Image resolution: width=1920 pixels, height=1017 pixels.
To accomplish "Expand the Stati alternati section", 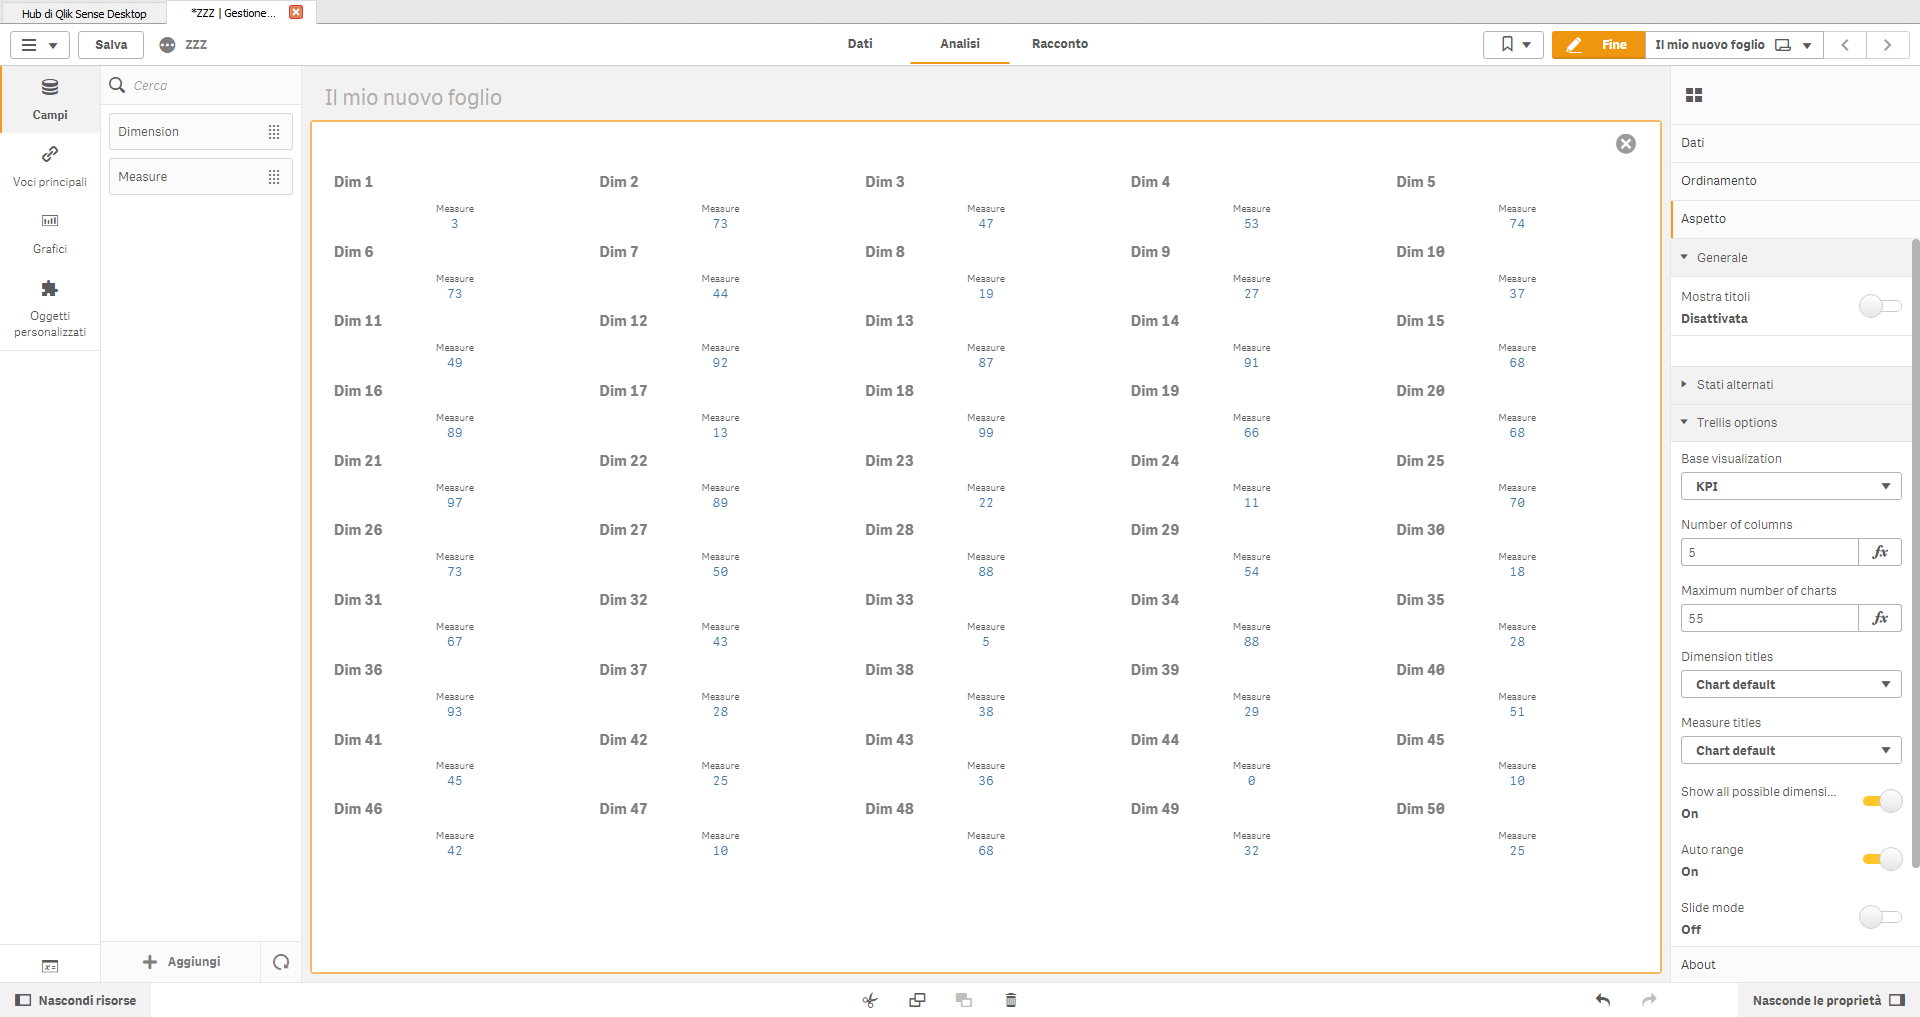I will [x=1735, y=384].
